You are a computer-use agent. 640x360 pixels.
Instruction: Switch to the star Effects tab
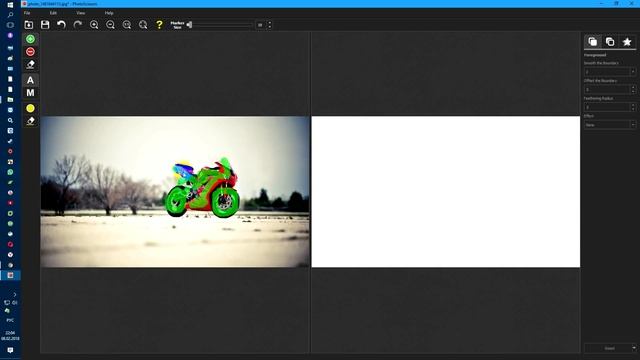(627, 41)
